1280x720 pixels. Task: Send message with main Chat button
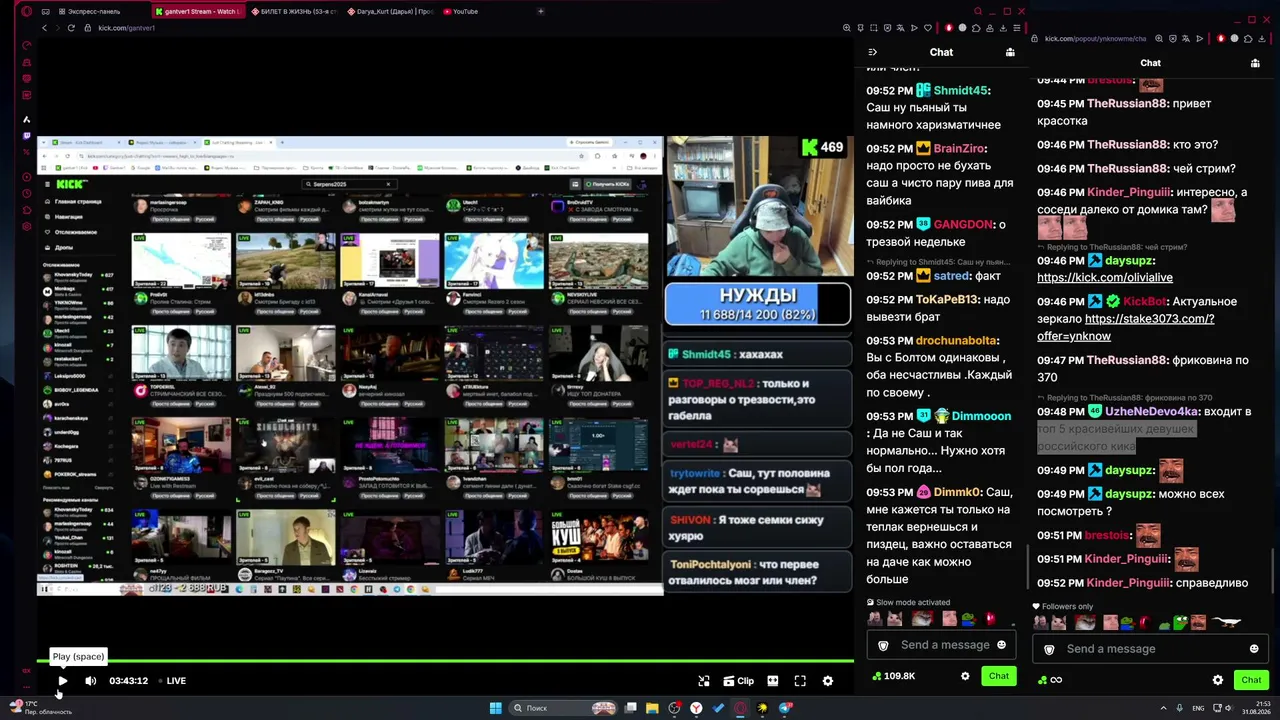[x=999, y=676]
